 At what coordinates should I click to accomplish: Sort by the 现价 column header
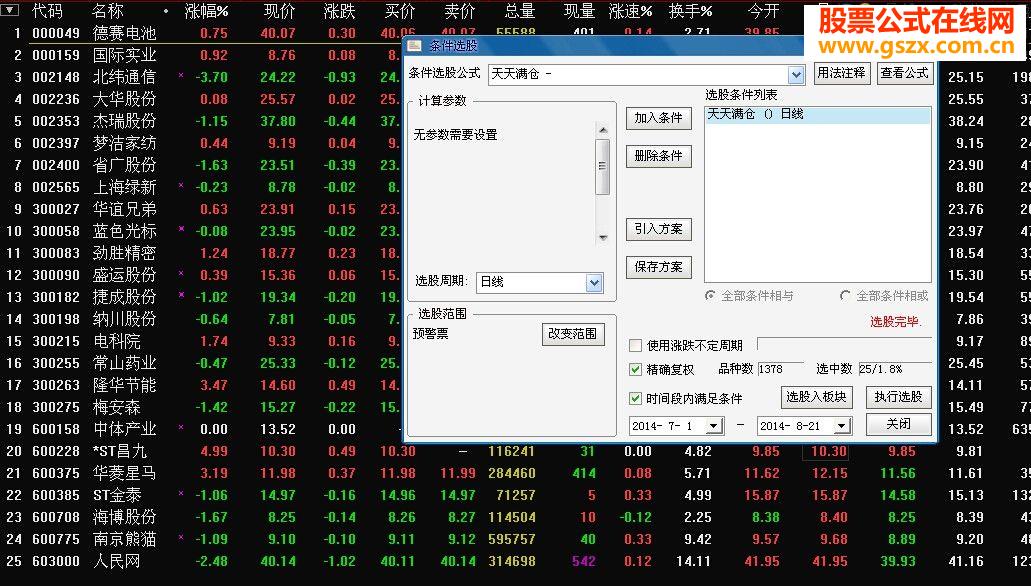point(279,11)
